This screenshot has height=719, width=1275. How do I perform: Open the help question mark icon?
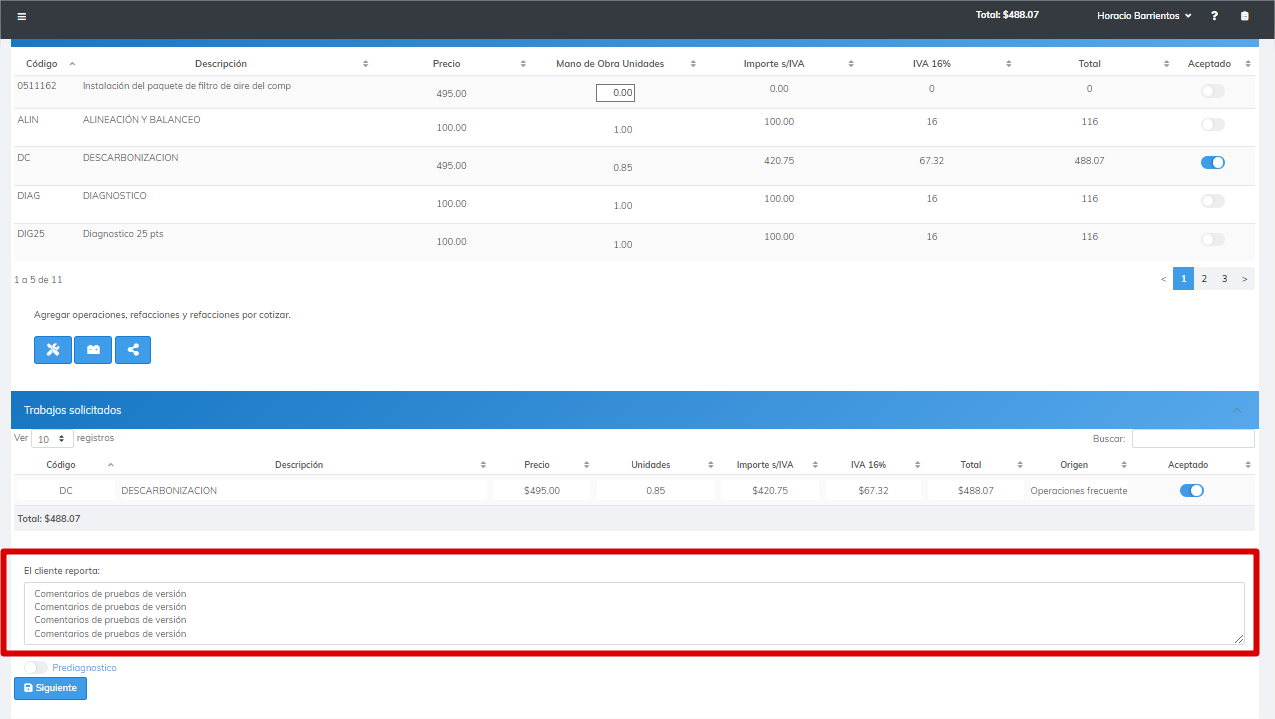(x=1214, y=16)
